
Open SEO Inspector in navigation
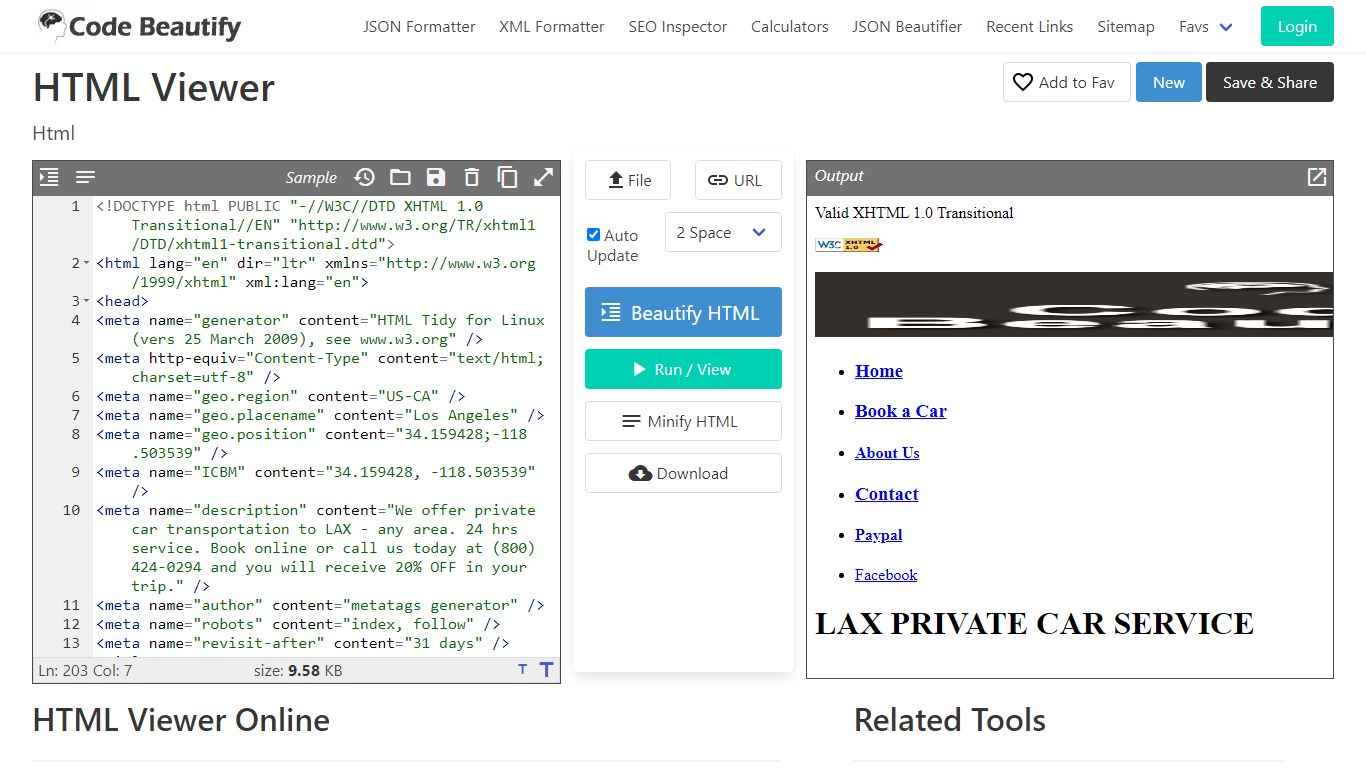click(678, 27)
